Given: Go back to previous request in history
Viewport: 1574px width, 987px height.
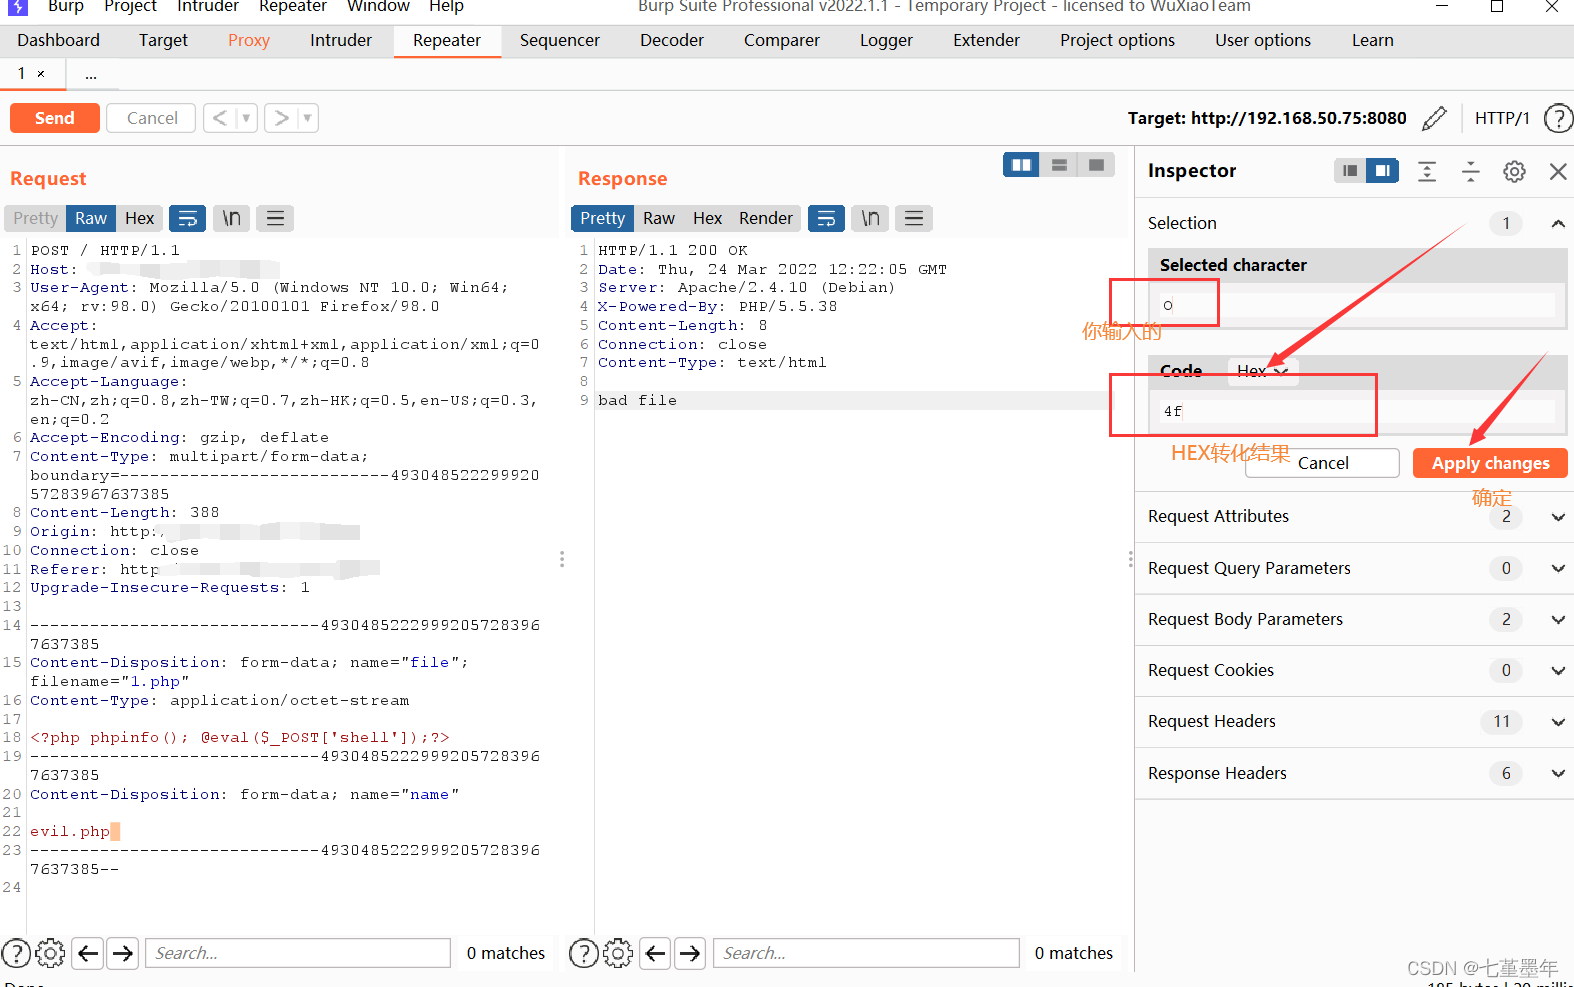Looking at the screenshot, I should point(220,118).
